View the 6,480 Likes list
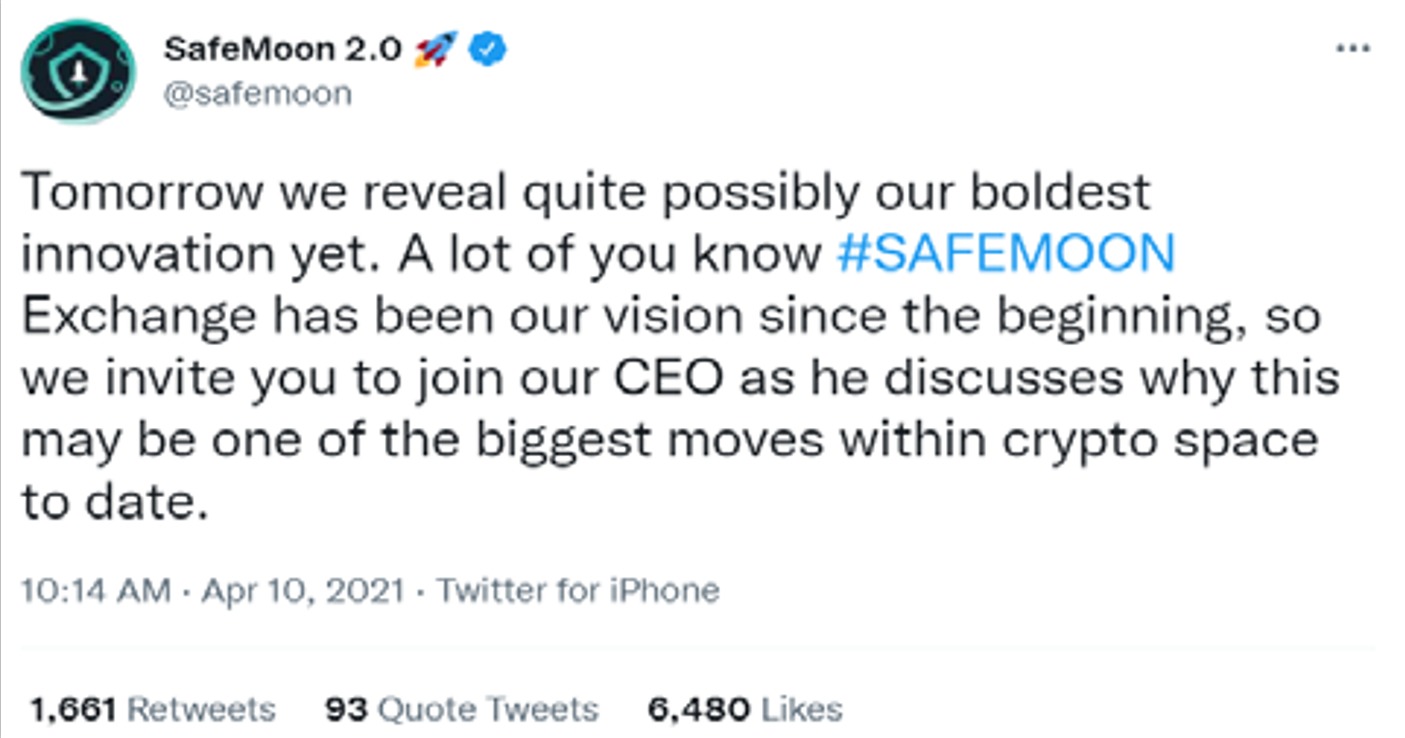The height and width of the screenshot is (738, 1405). (x=745, y=710)
